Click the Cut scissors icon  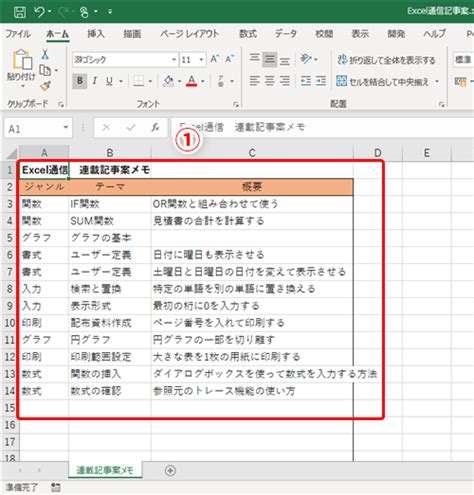tap(45, 55)
